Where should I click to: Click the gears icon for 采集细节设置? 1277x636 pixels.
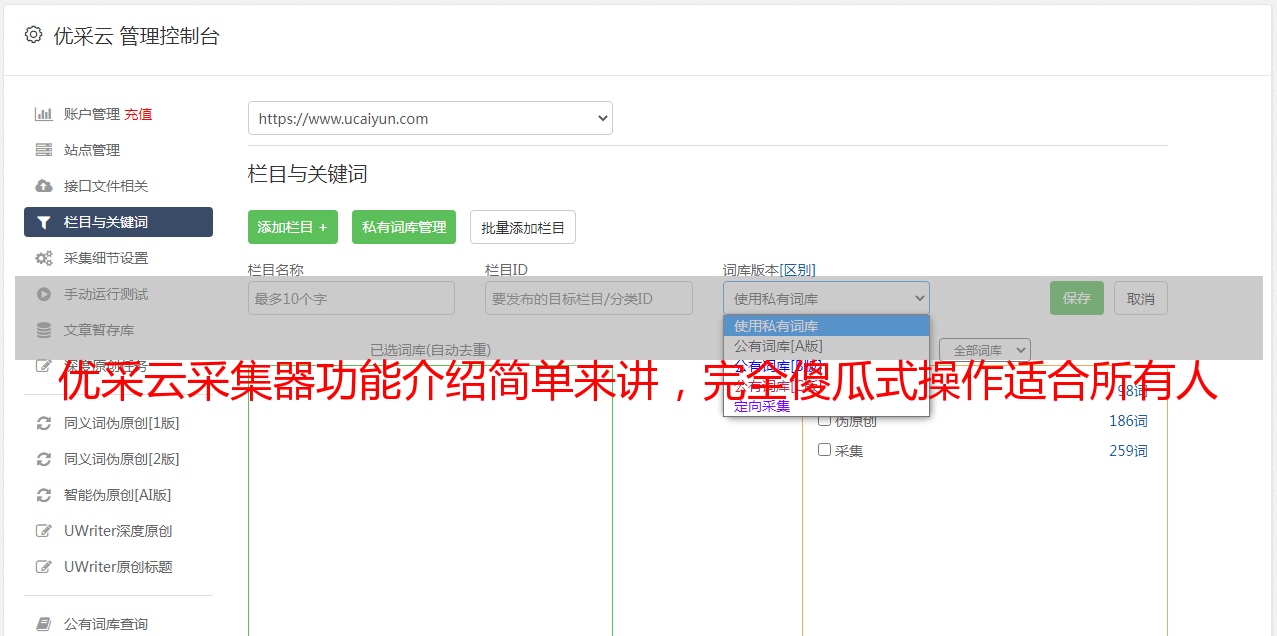click(x=43, y=258)
